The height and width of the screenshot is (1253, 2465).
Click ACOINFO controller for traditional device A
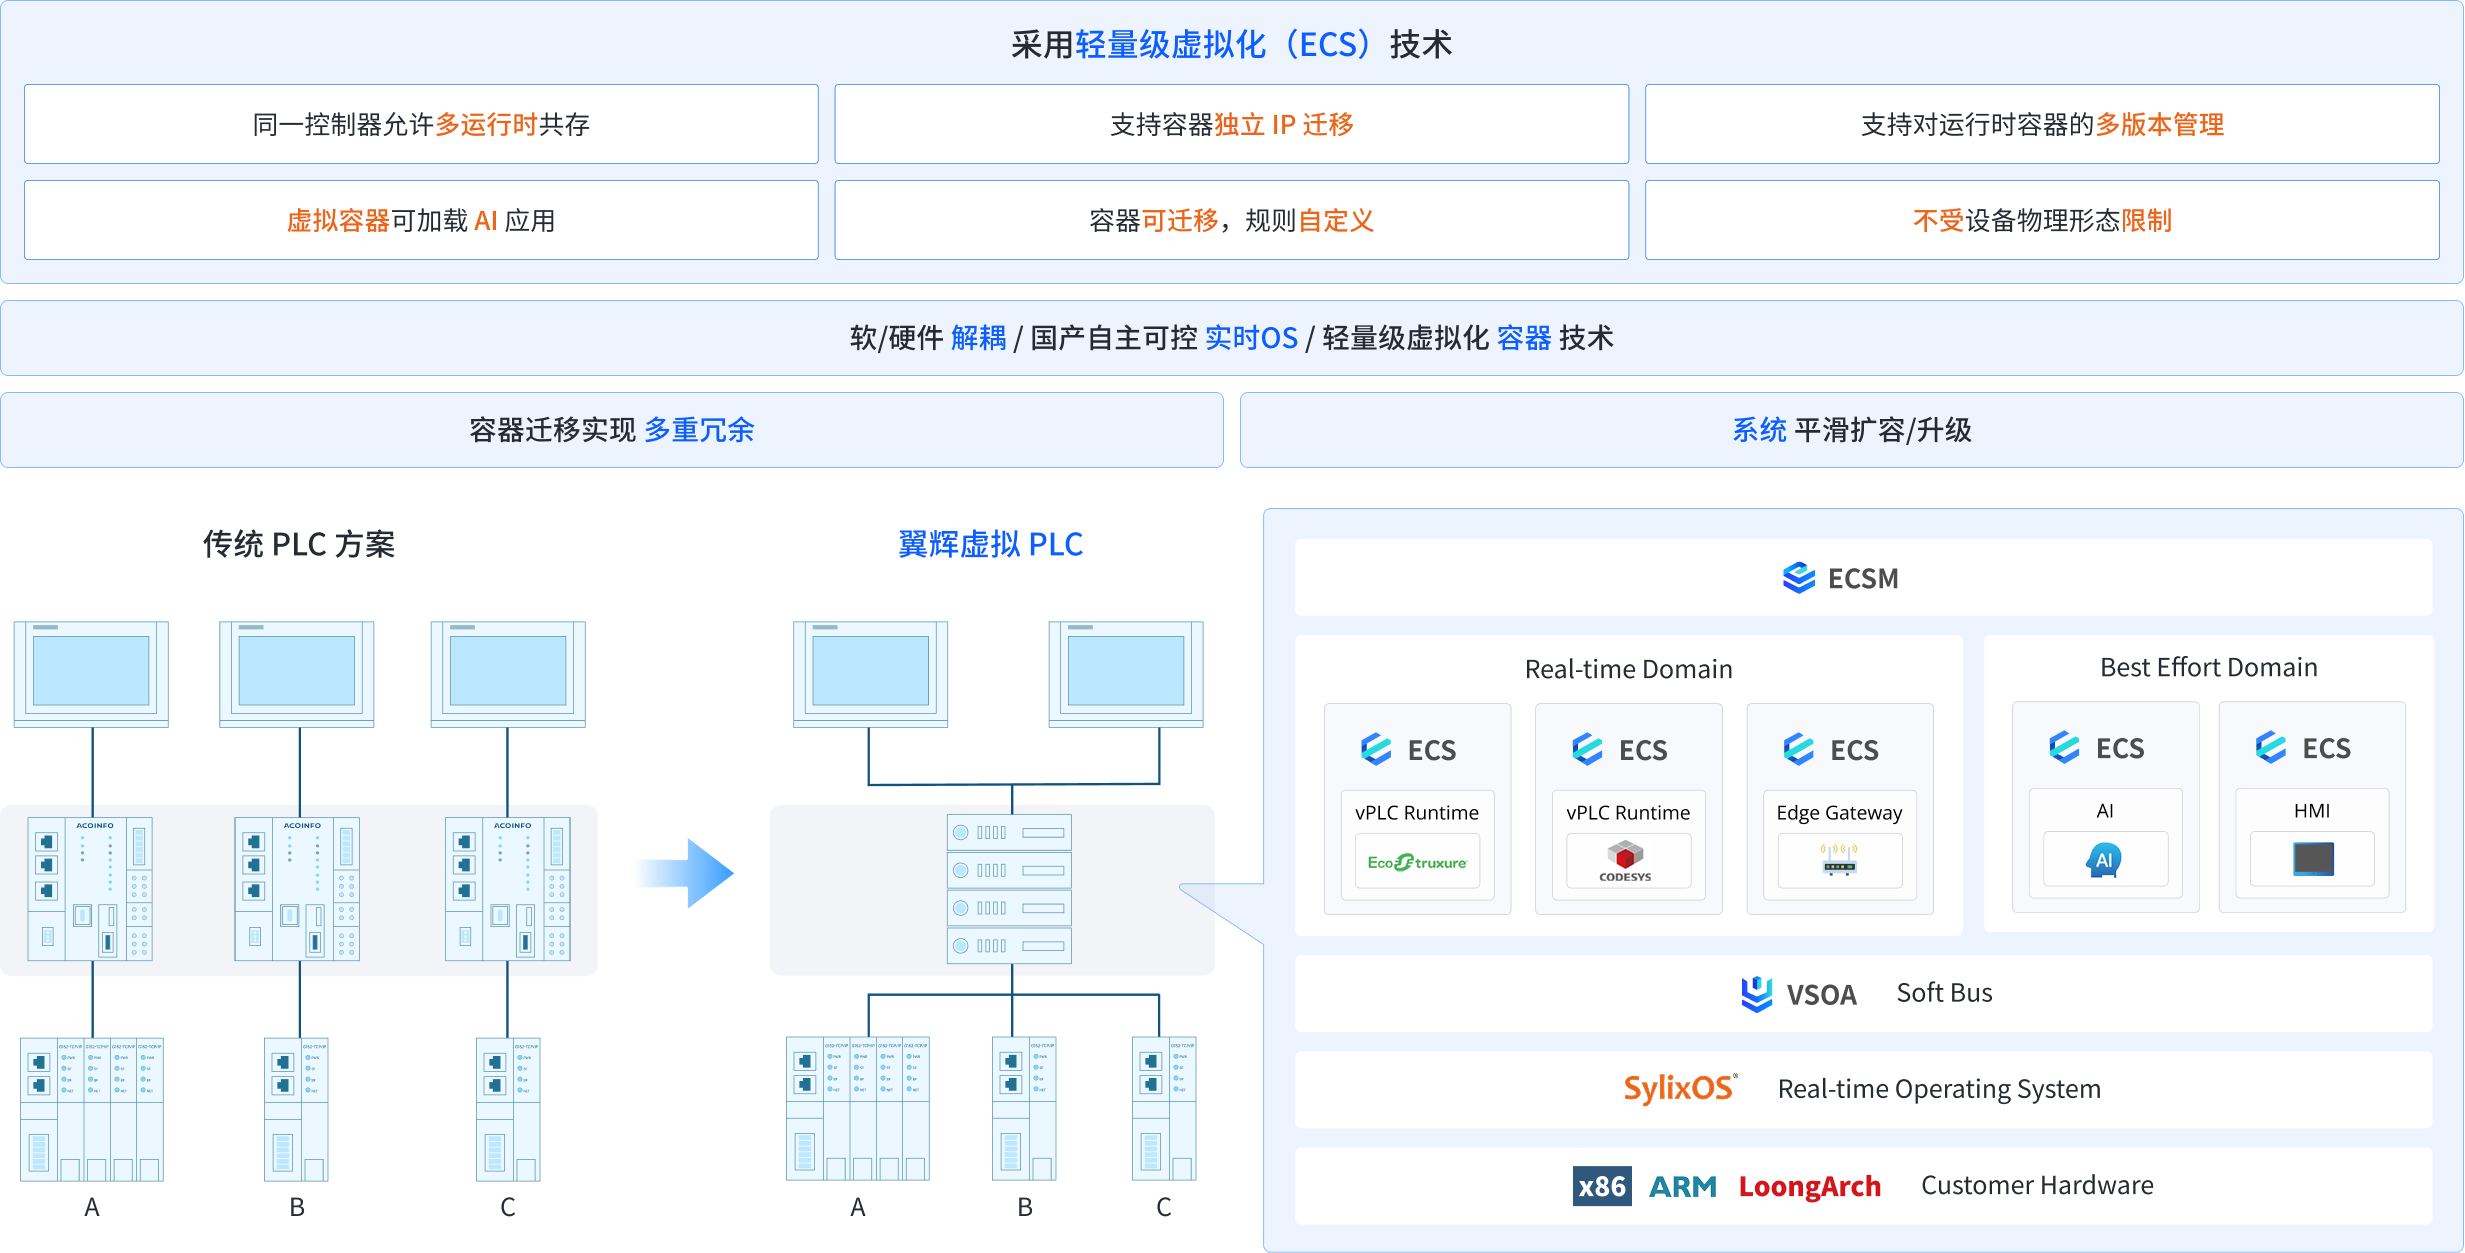pos(90,889)
